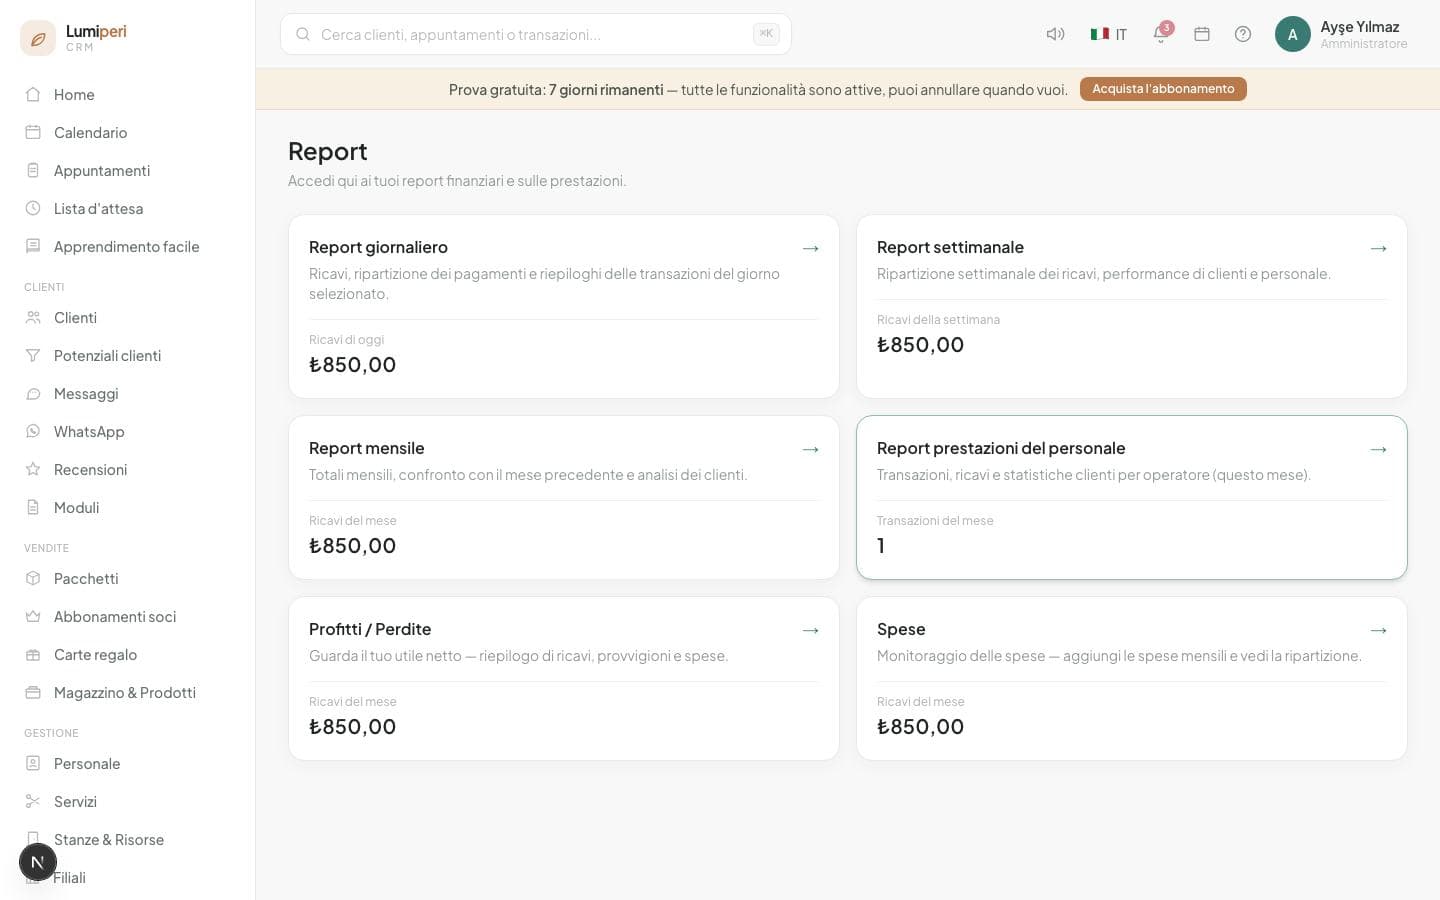Click arrow on Report prestazioni del personale card
The width and height of the screenshot is (1440, 900).
pos(1379,449)
